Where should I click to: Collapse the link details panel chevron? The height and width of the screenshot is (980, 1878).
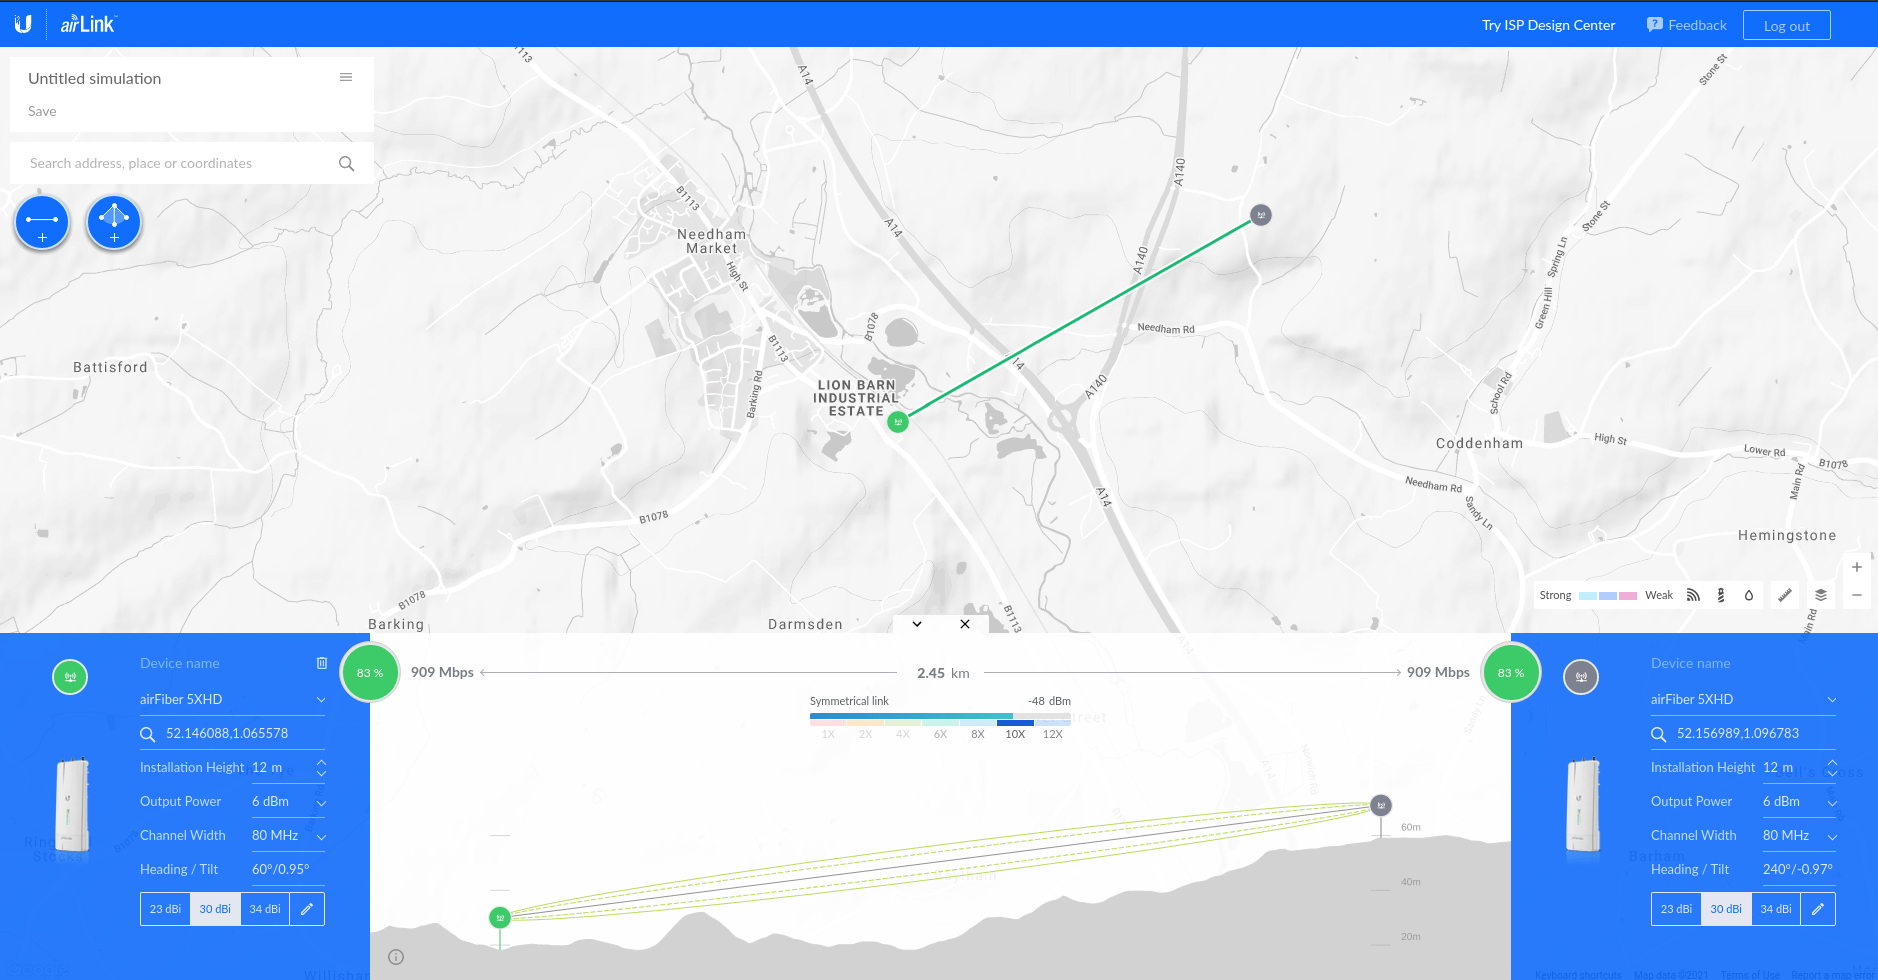pyautogui.click(x=917, y=624)
